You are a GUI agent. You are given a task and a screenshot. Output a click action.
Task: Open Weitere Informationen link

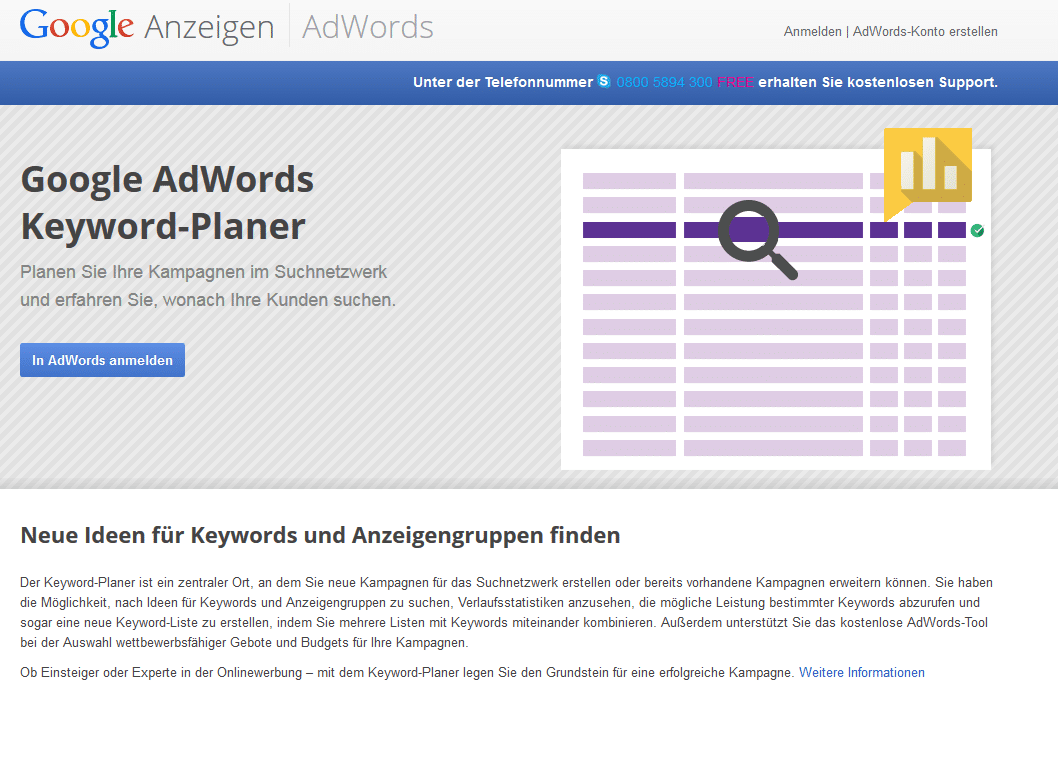[x=862, y=673]
